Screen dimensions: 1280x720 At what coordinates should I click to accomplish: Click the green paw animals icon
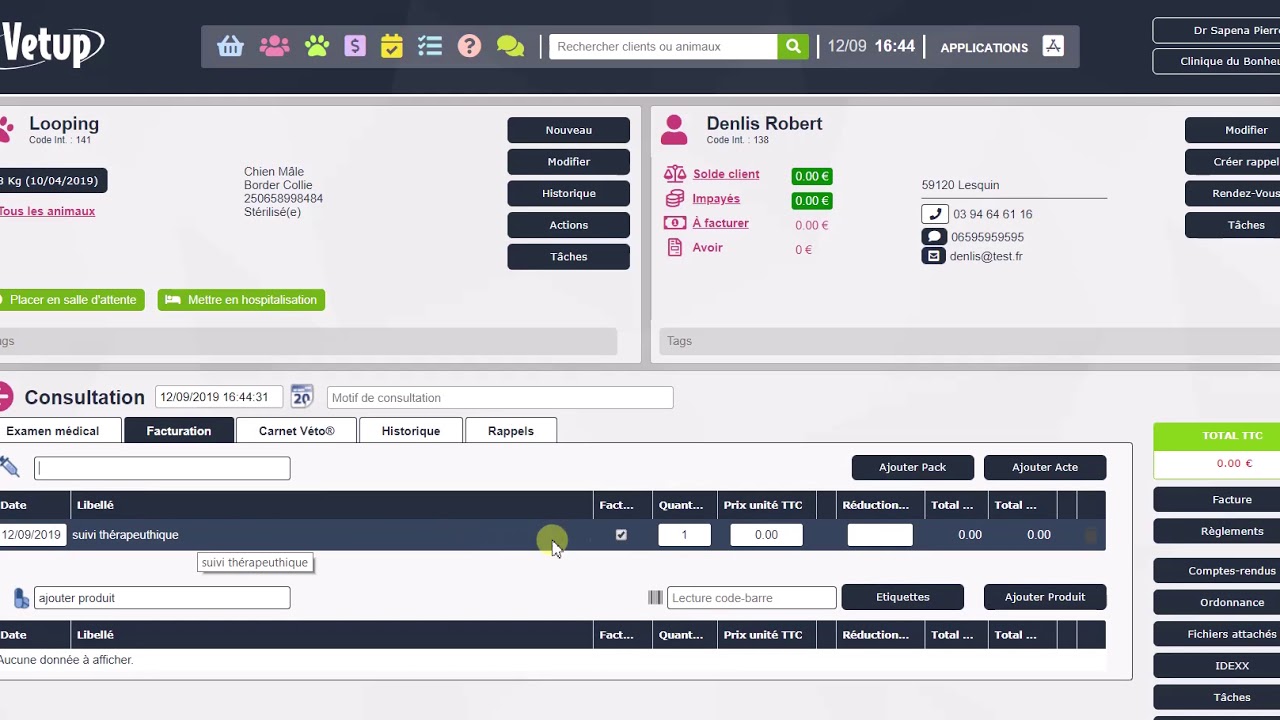click(x=317, y=47)
